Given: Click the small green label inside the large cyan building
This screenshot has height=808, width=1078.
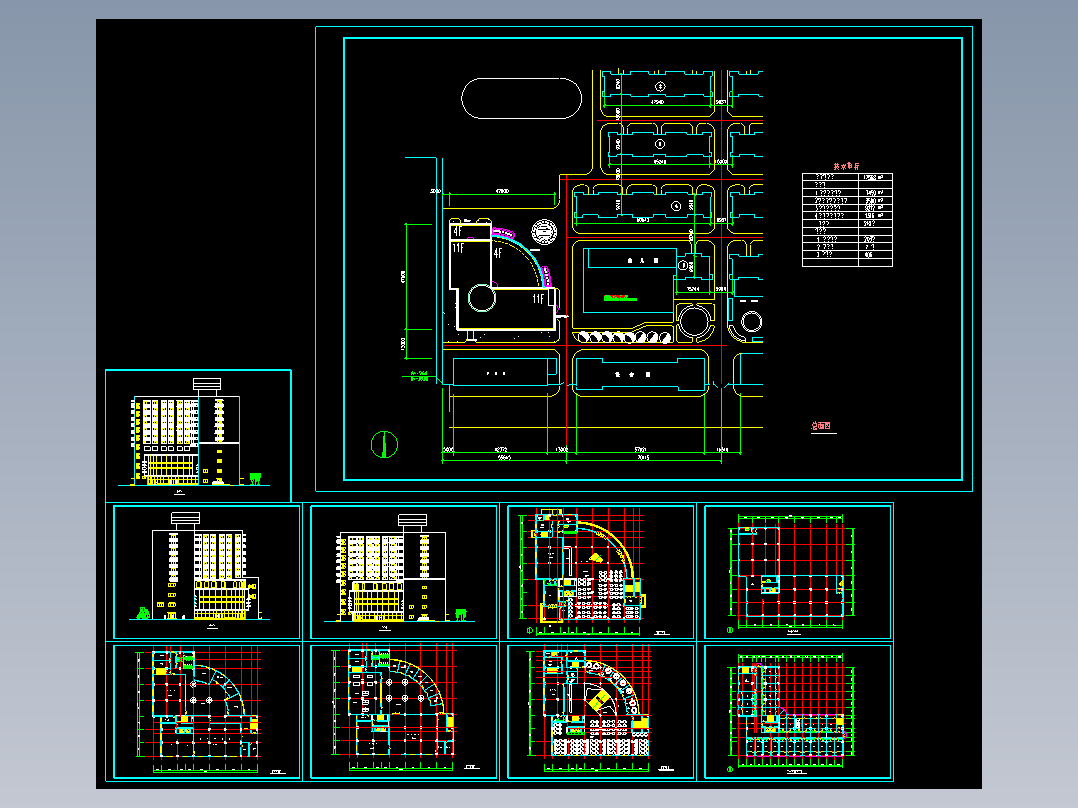Looking at the screenshot, I should point(620,298).
